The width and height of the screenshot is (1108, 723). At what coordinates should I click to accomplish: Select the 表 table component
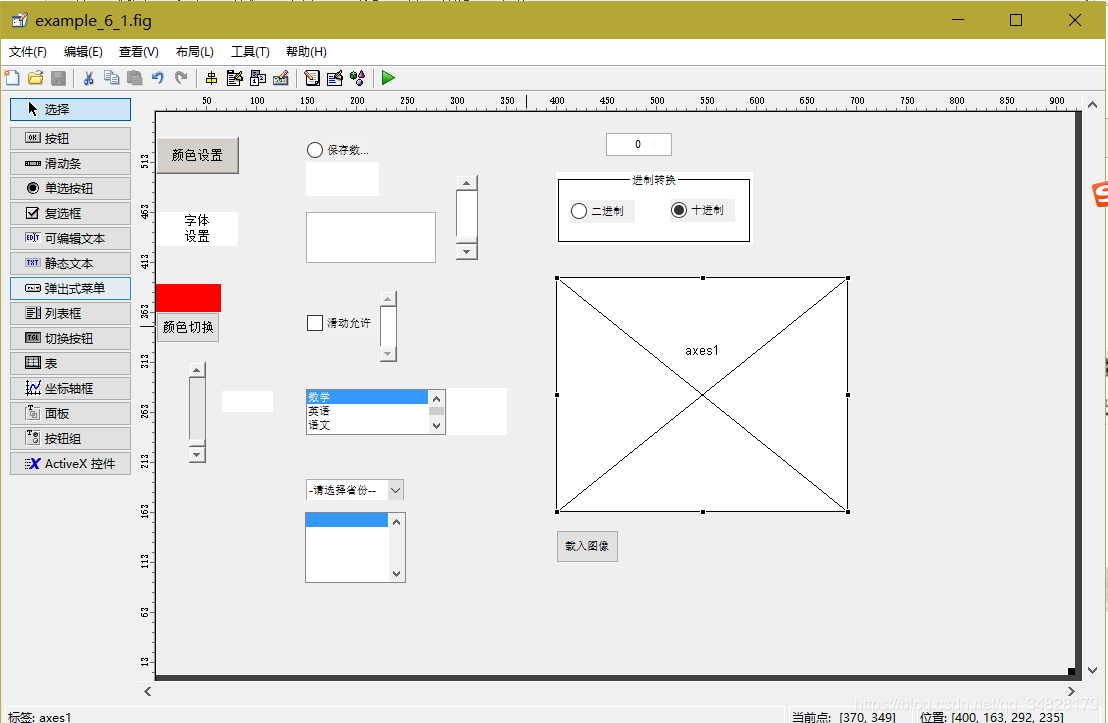point(71,363)
